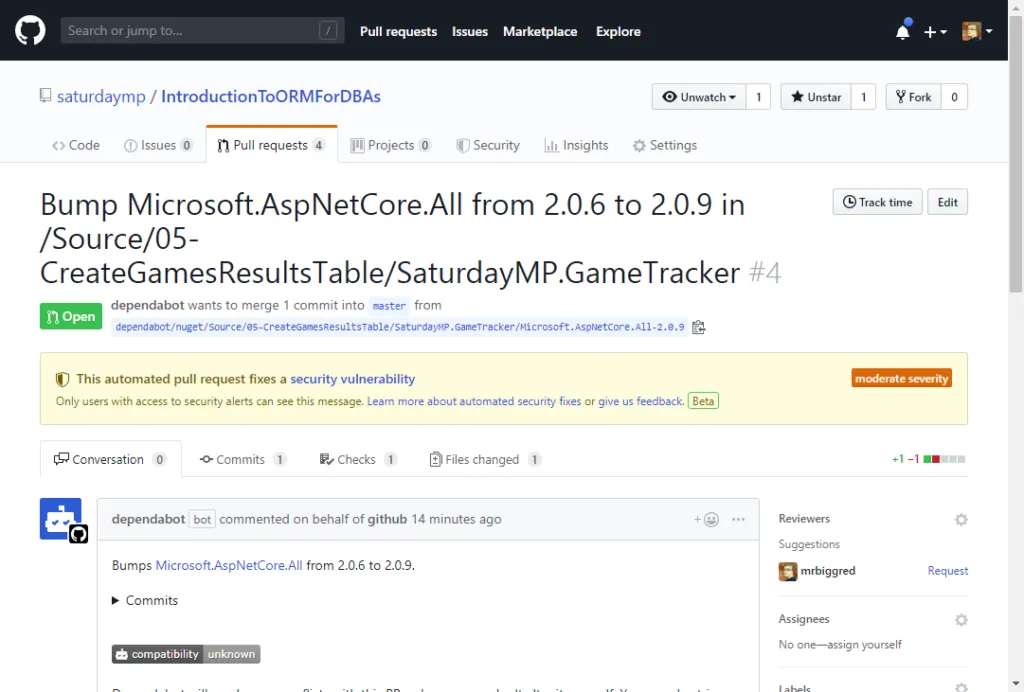Open the user avatar menu
The height and width of the screenshot is (692, 1024).
click(x=977, y=31)
